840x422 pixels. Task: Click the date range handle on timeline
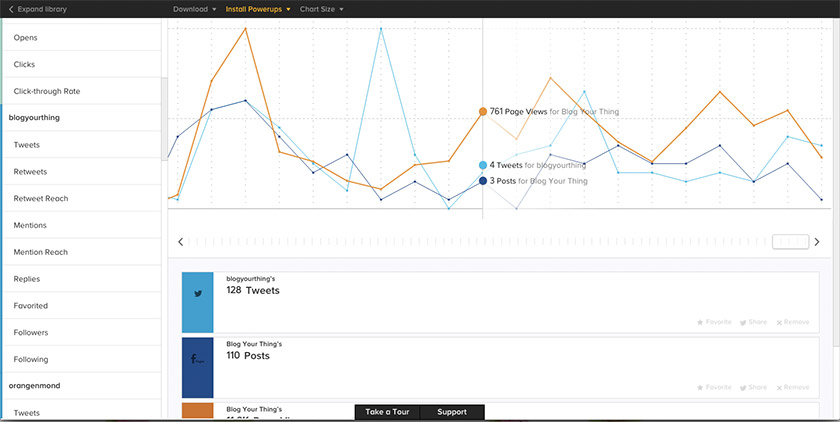pos(790,242)
